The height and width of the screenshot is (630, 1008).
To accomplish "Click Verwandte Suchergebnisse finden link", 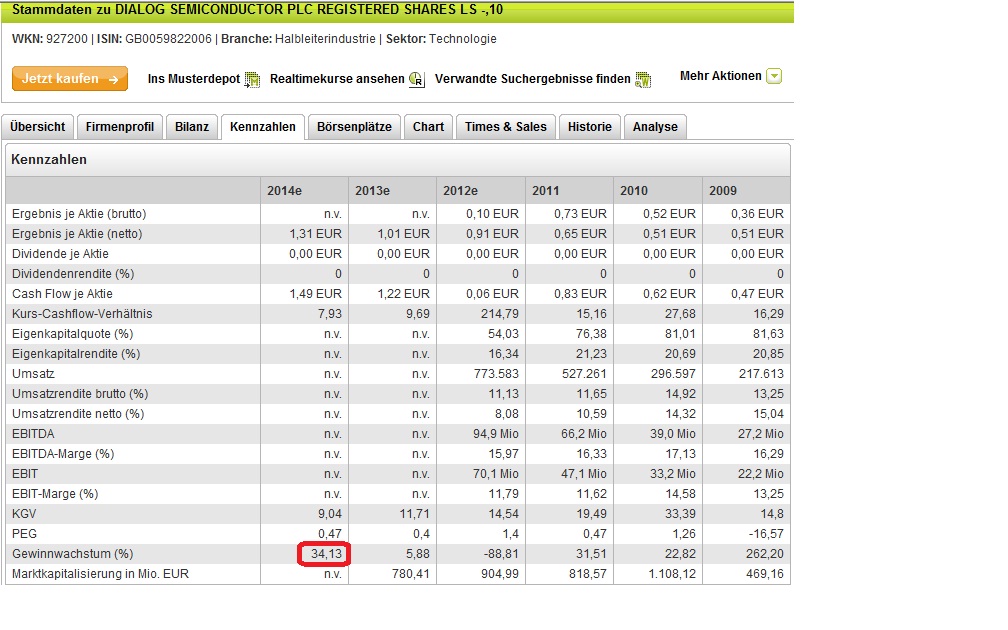I will pyautogui.click(x=533, y=79).
